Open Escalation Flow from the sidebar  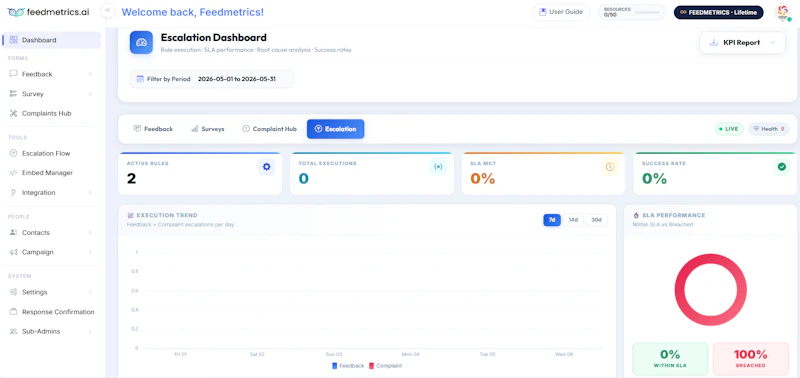(x=52, y=153)
